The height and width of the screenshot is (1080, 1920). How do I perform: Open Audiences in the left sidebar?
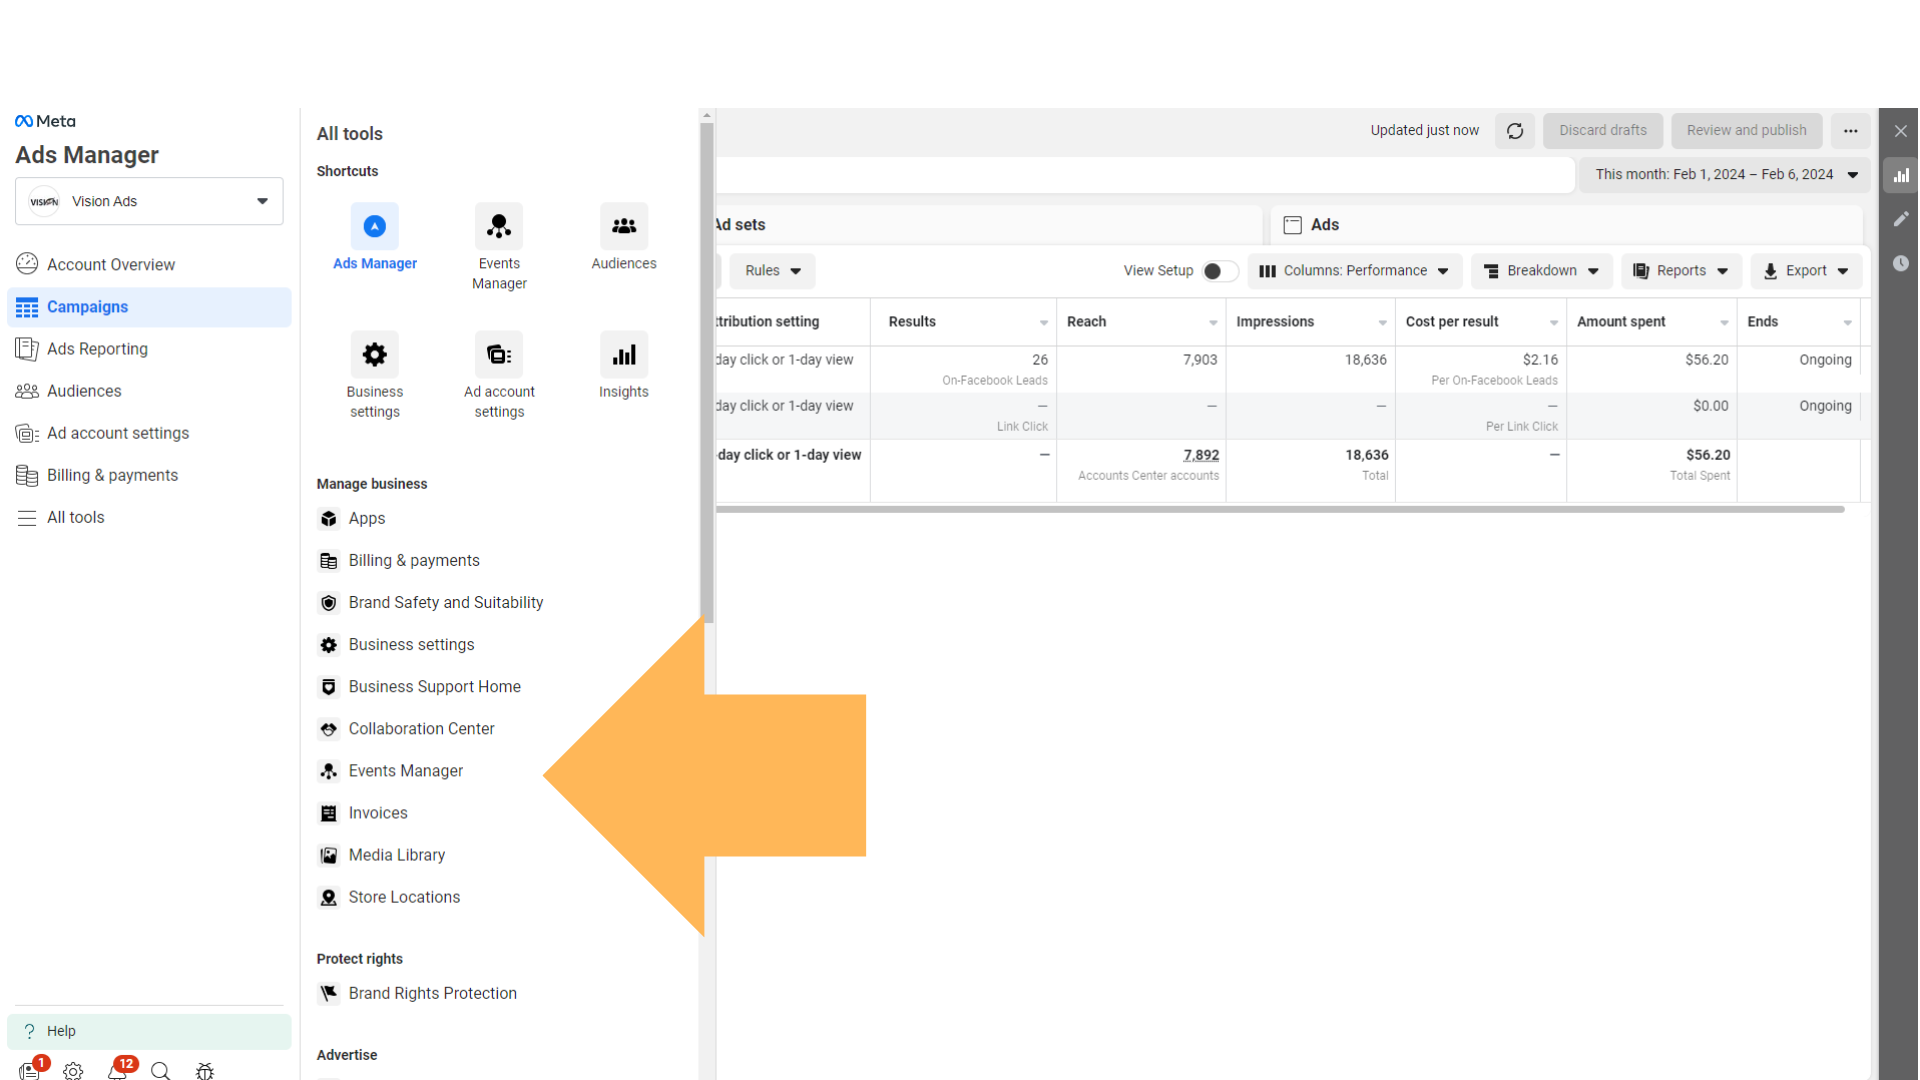[149, 391]
